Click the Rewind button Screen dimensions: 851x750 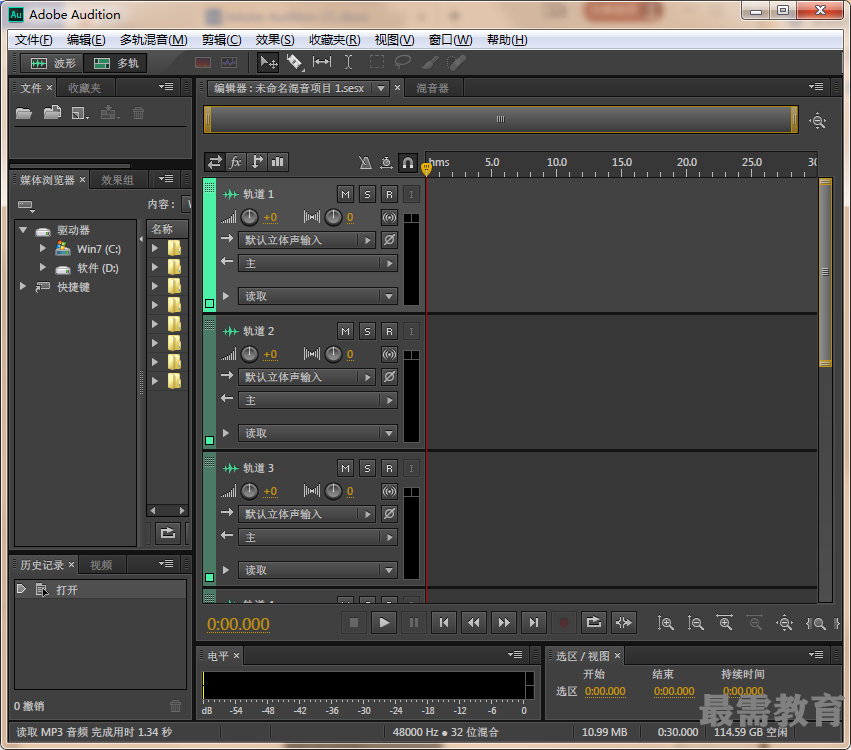(x=474, y=622)
